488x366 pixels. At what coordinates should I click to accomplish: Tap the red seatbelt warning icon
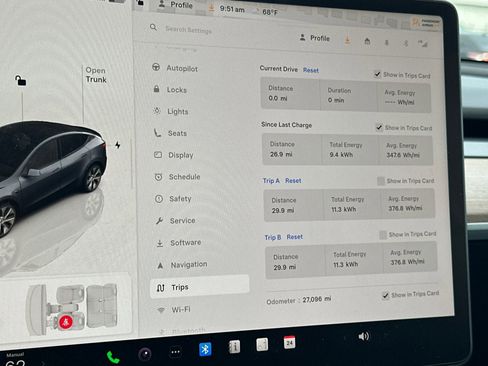coord(66,322)
